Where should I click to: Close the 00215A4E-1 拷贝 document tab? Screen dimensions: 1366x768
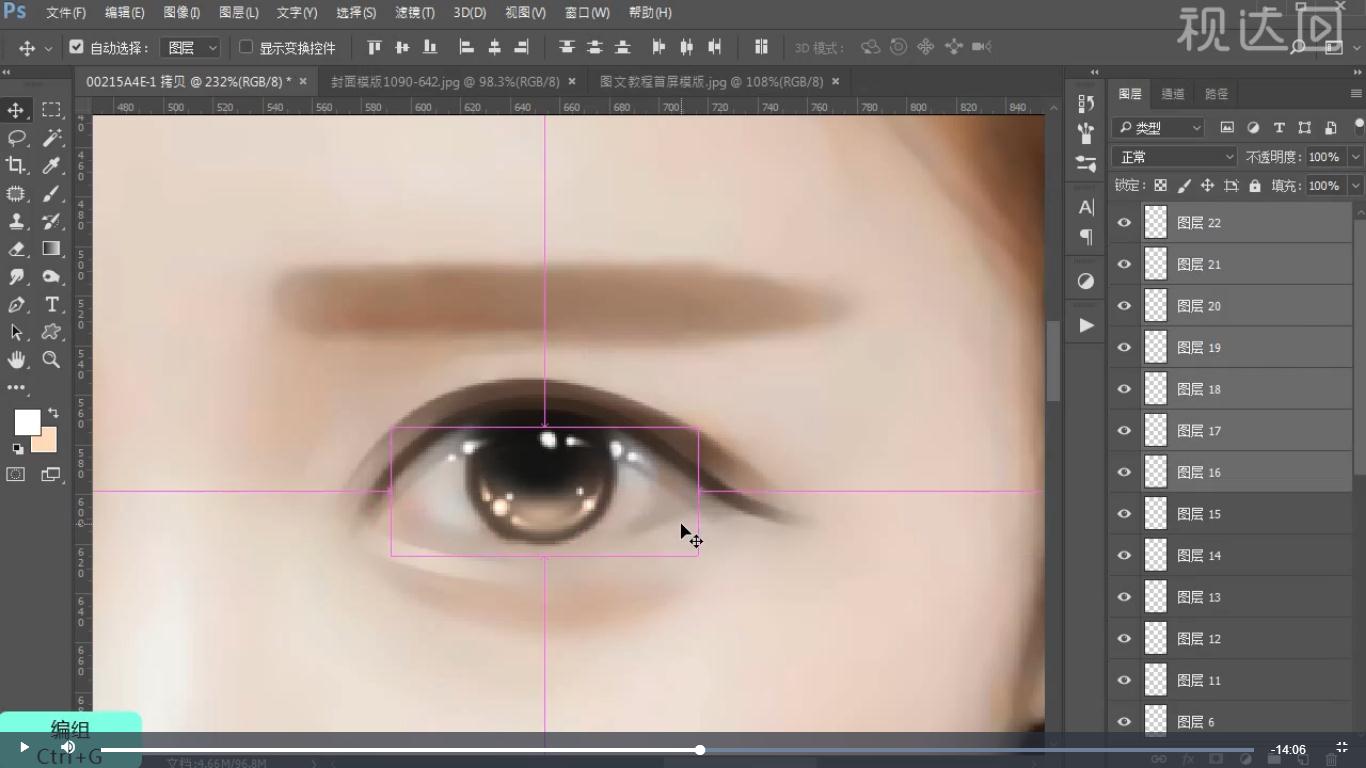[x=302, y=81]
